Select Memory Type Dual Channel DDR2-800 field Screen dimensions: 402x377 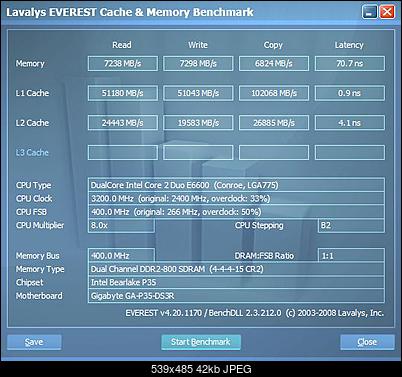pyautogui.click(x=236, y=269)
